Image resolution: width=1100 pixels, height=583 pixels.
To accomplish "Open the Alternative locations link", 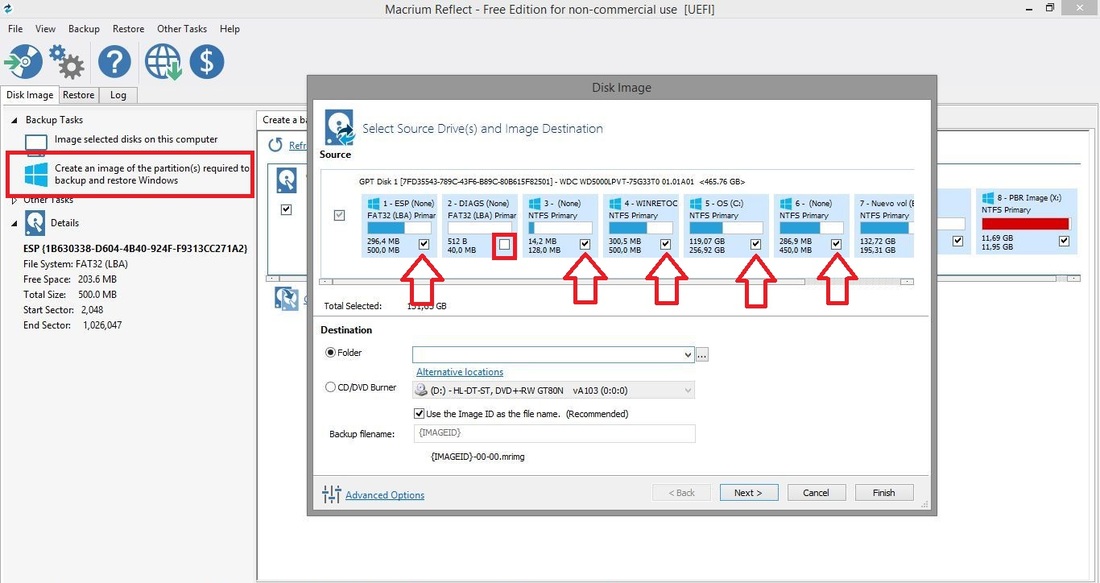I will (x=460, y=372).
